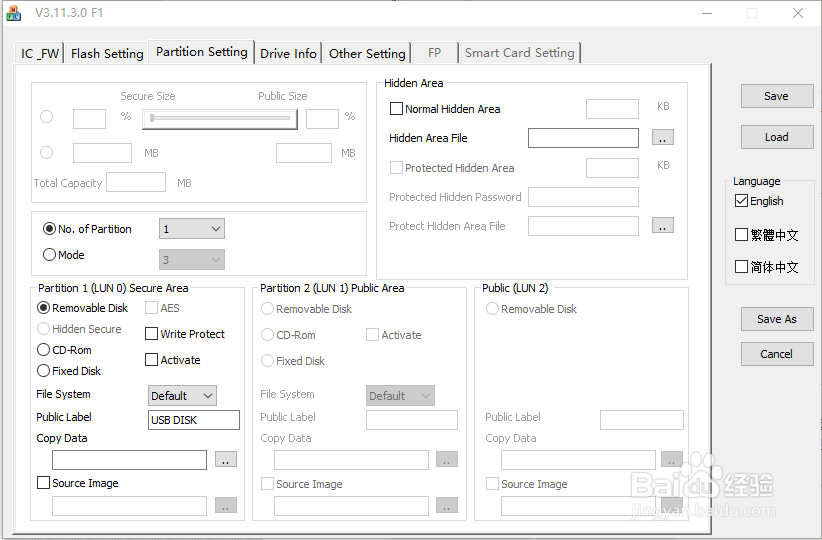Choose Fixed Disk for Partition 1
Screen dimensions: 822x540
44,371
